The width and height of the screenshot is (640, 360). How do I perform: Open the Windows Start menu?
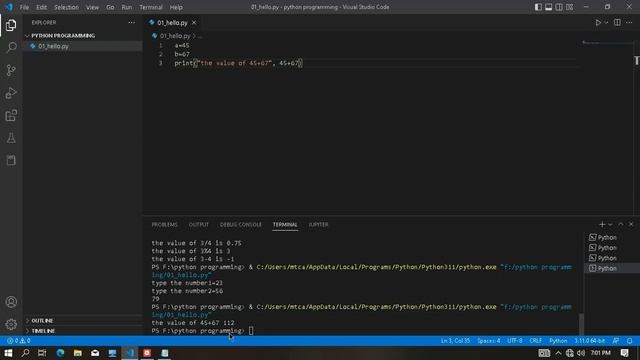pyautogui.click(x=8, y=353)
